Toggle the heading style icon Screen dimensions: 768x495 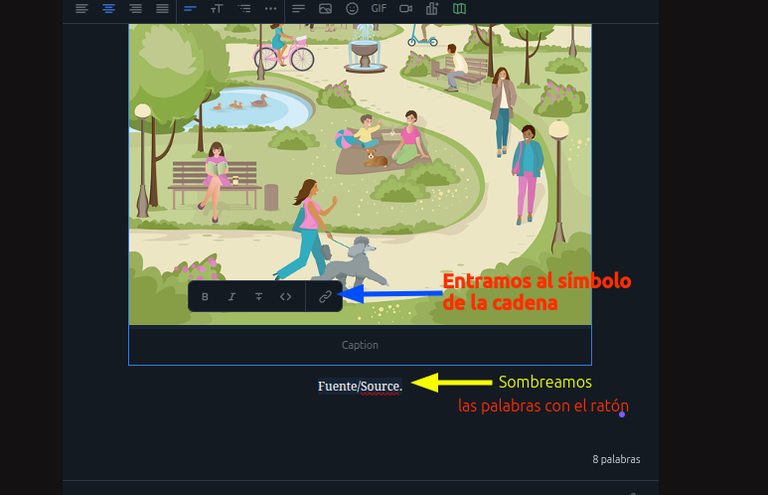click(x=190, y=8)
